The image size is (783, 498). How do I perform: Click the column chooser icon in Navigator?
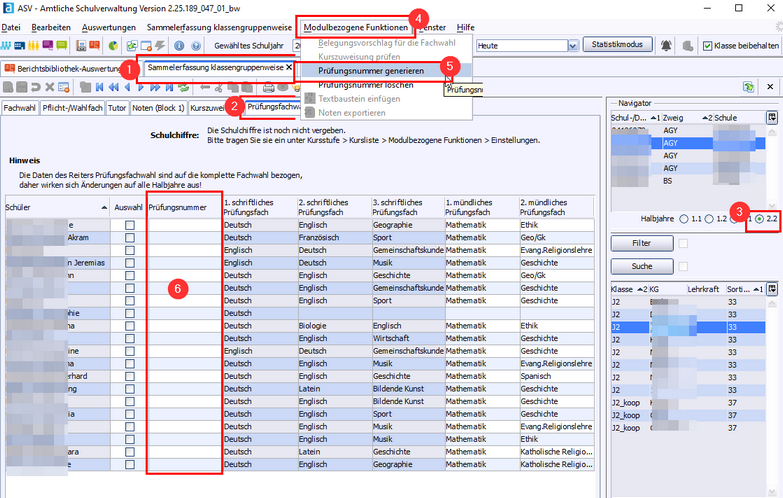(x=772, y=118)
